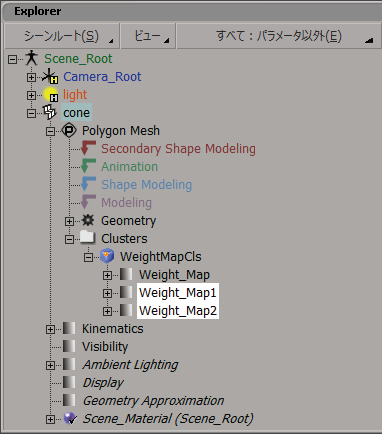Click the Camera_Root null icon
This screenshot has height=434, width=382.
click(50, 77)
